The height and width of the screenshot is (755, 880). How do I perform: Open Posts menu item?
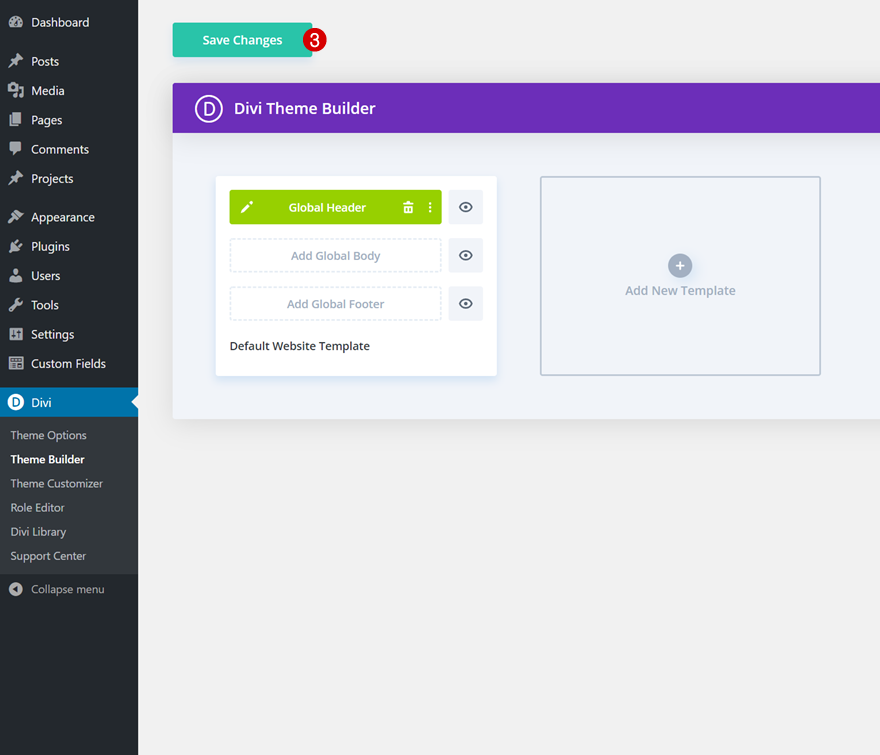click(45, 61)
